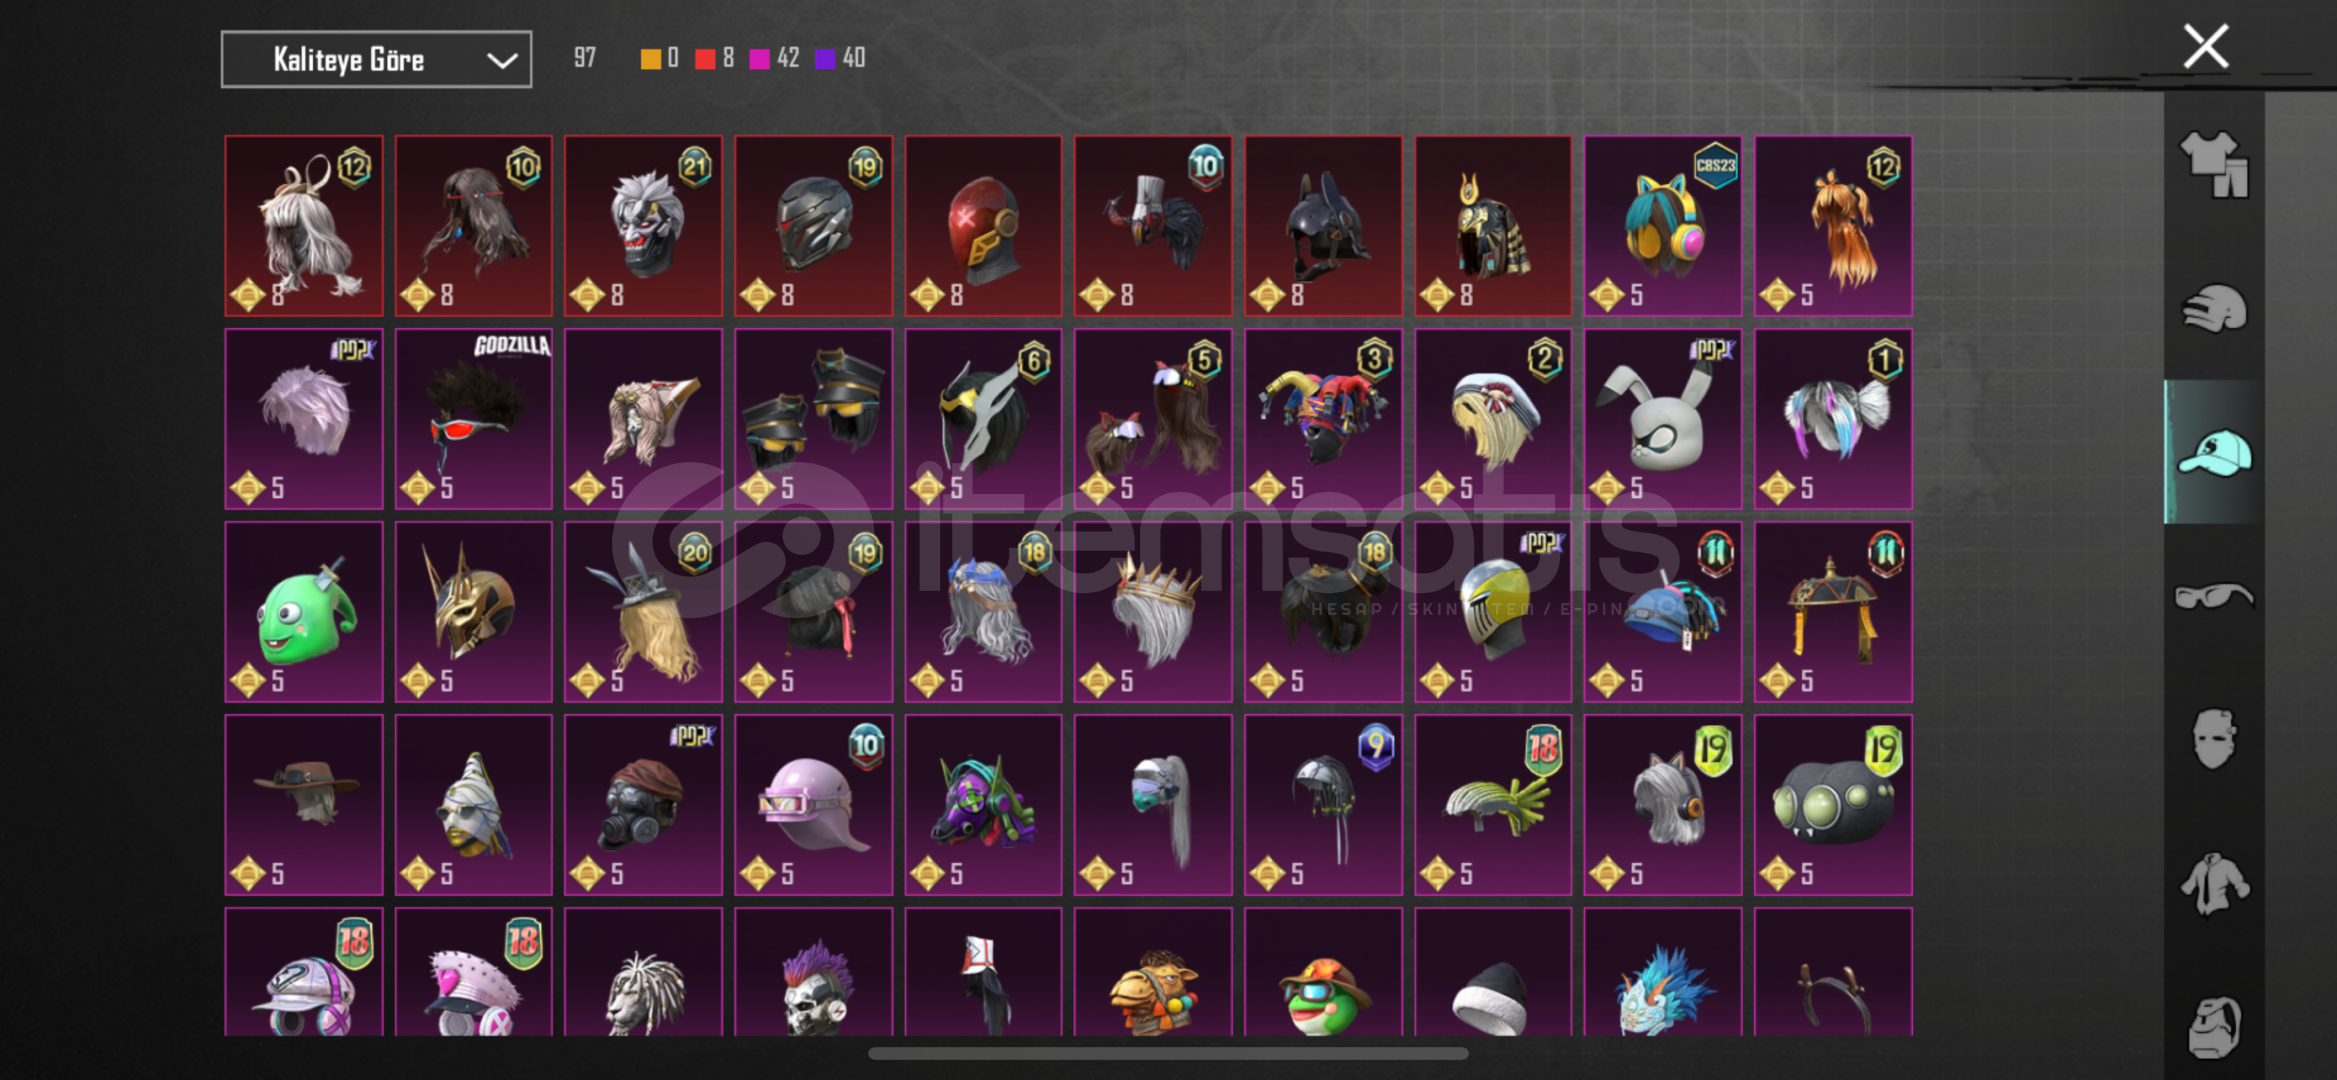
Task: Open the glasses category in sidebar
Action: pyautogui.click(x=2214, y=596)
